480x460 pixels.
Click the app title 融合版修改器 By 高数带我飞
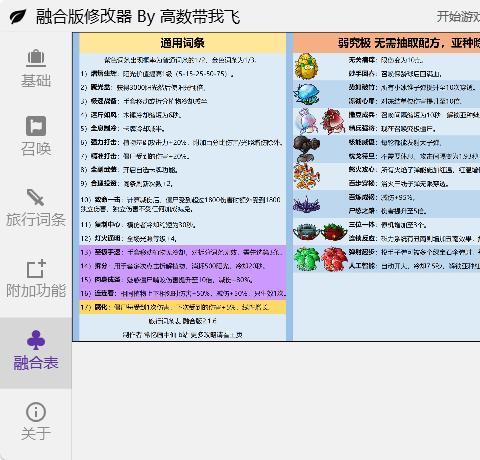(138, 17)
